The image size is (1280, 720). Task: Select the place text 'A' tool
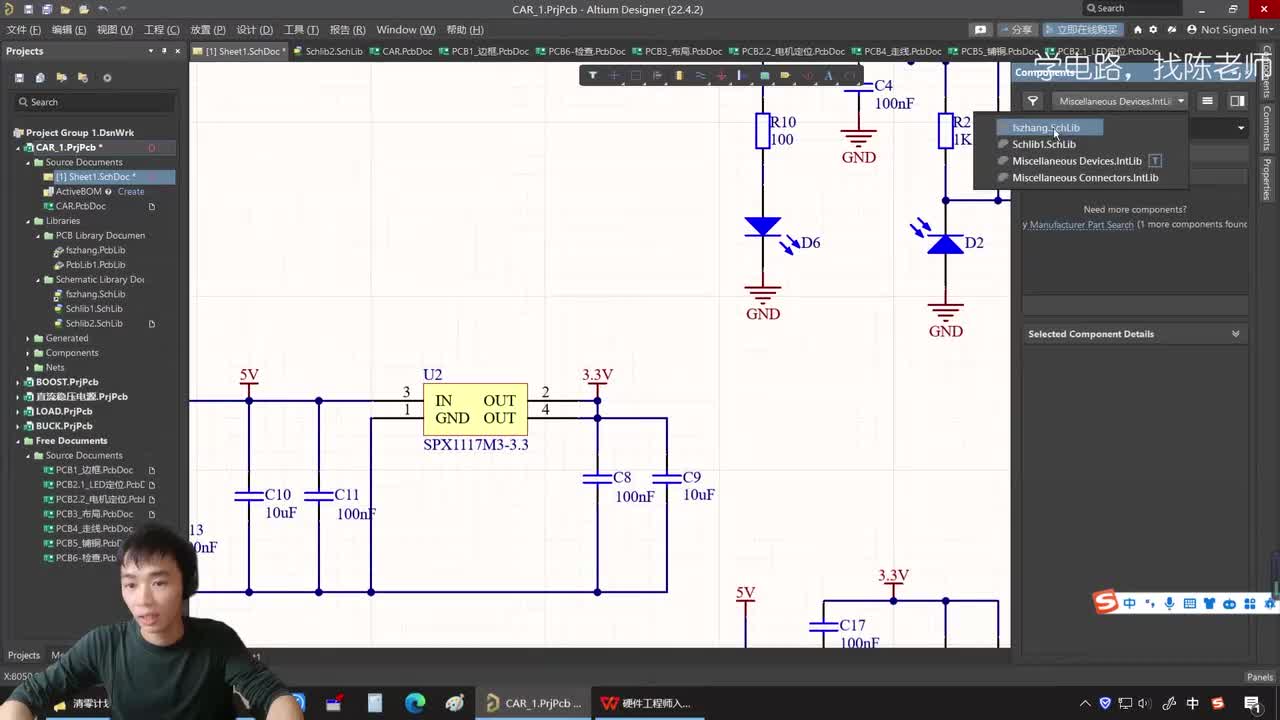[x=828, y=75]
